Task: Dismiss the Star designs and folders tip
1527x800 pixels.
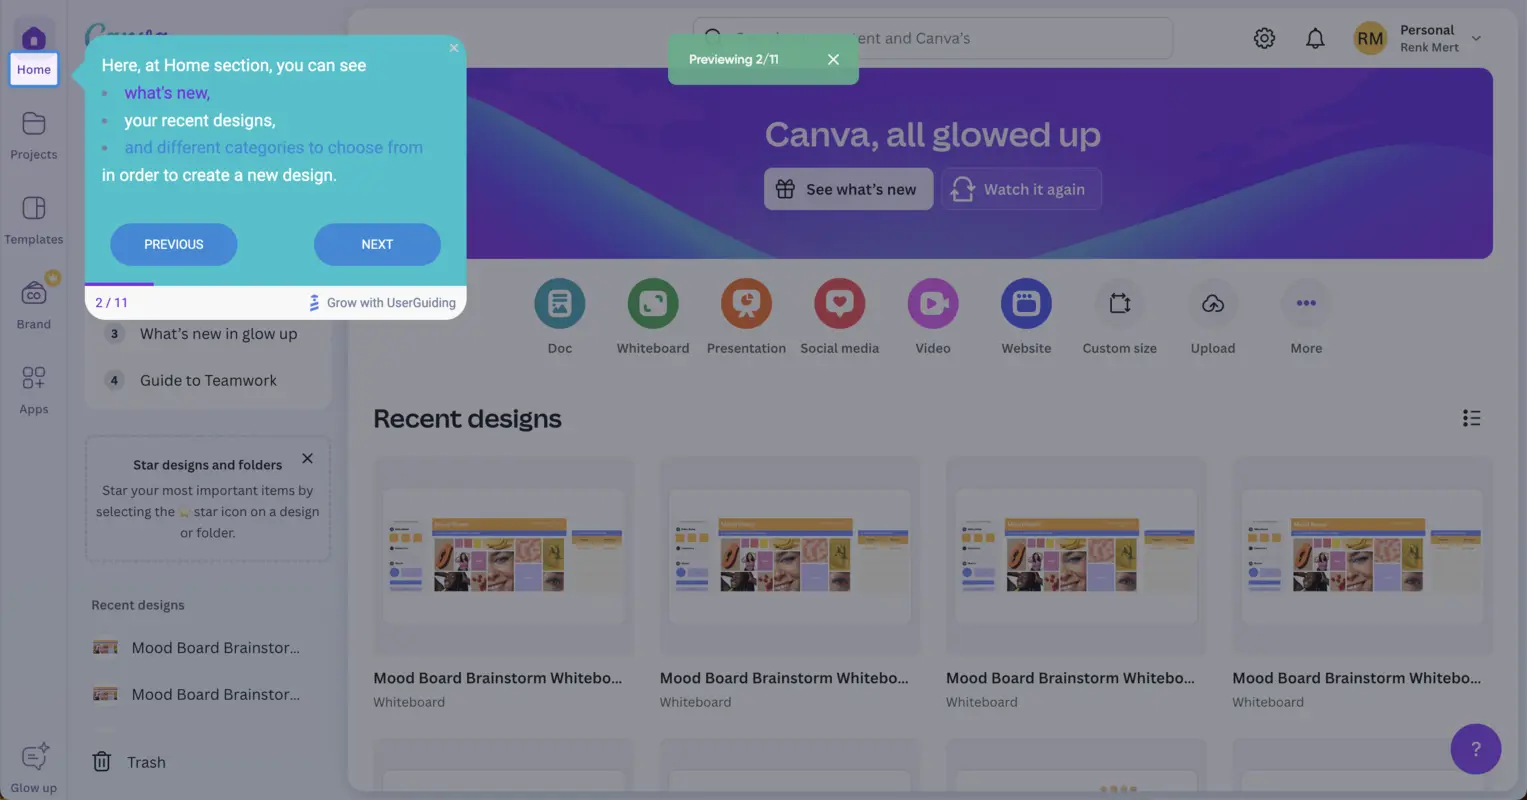Action: (x=307, y=458)
